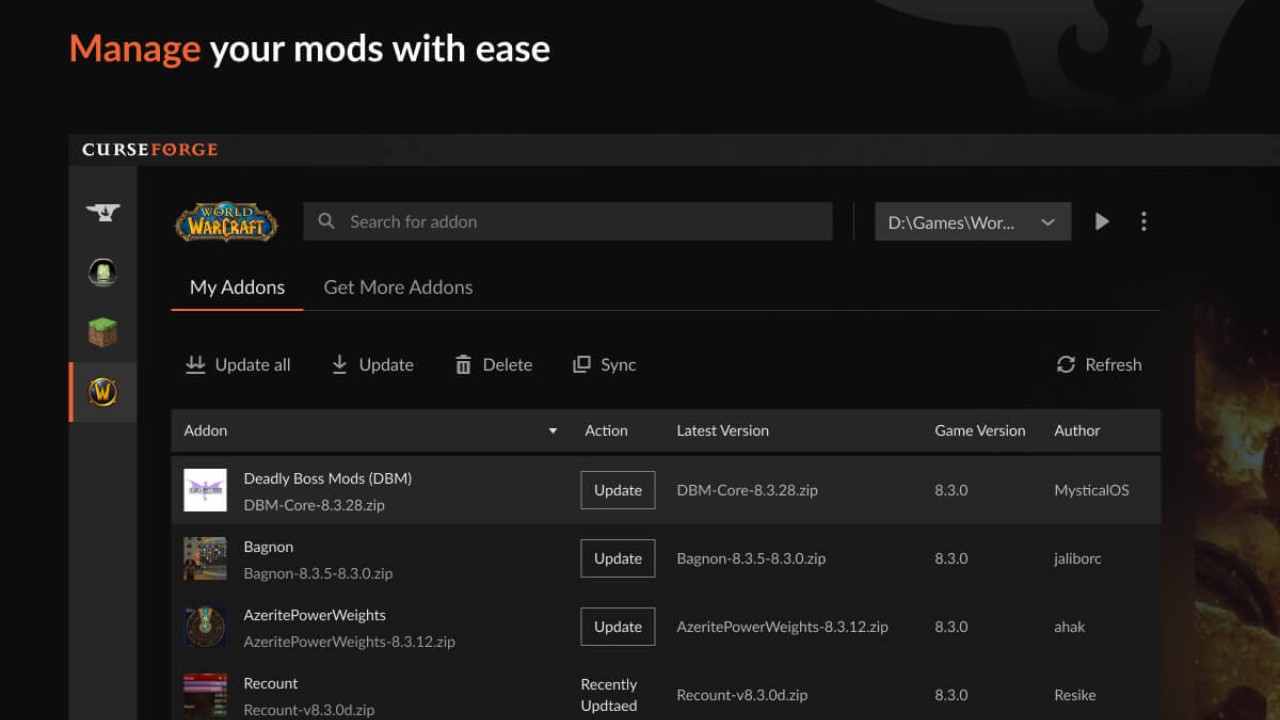This screenshot has height=720, width=1280.
Task: Click latest version Recount-v8.3.0d.zip cell
Action: tap(742, 695)
